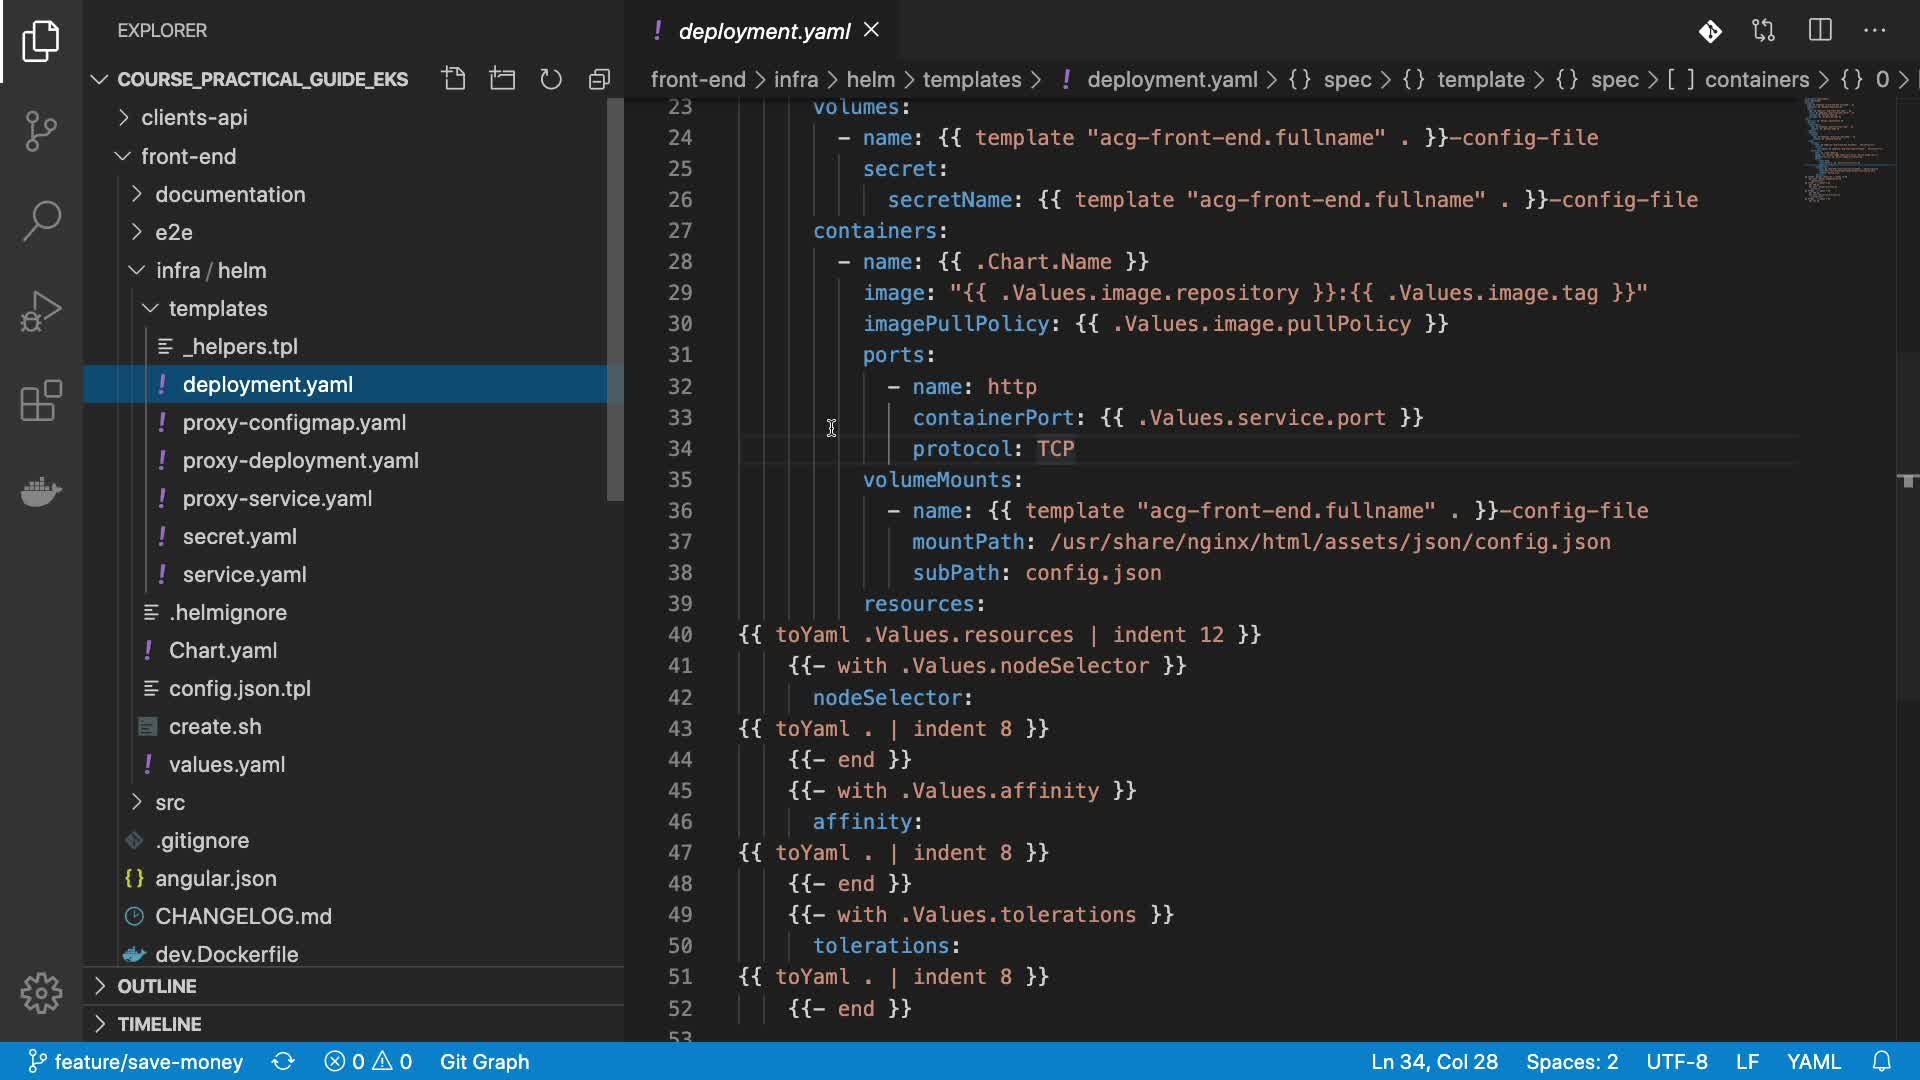Open the Run and Debug view

pos(41,311)
